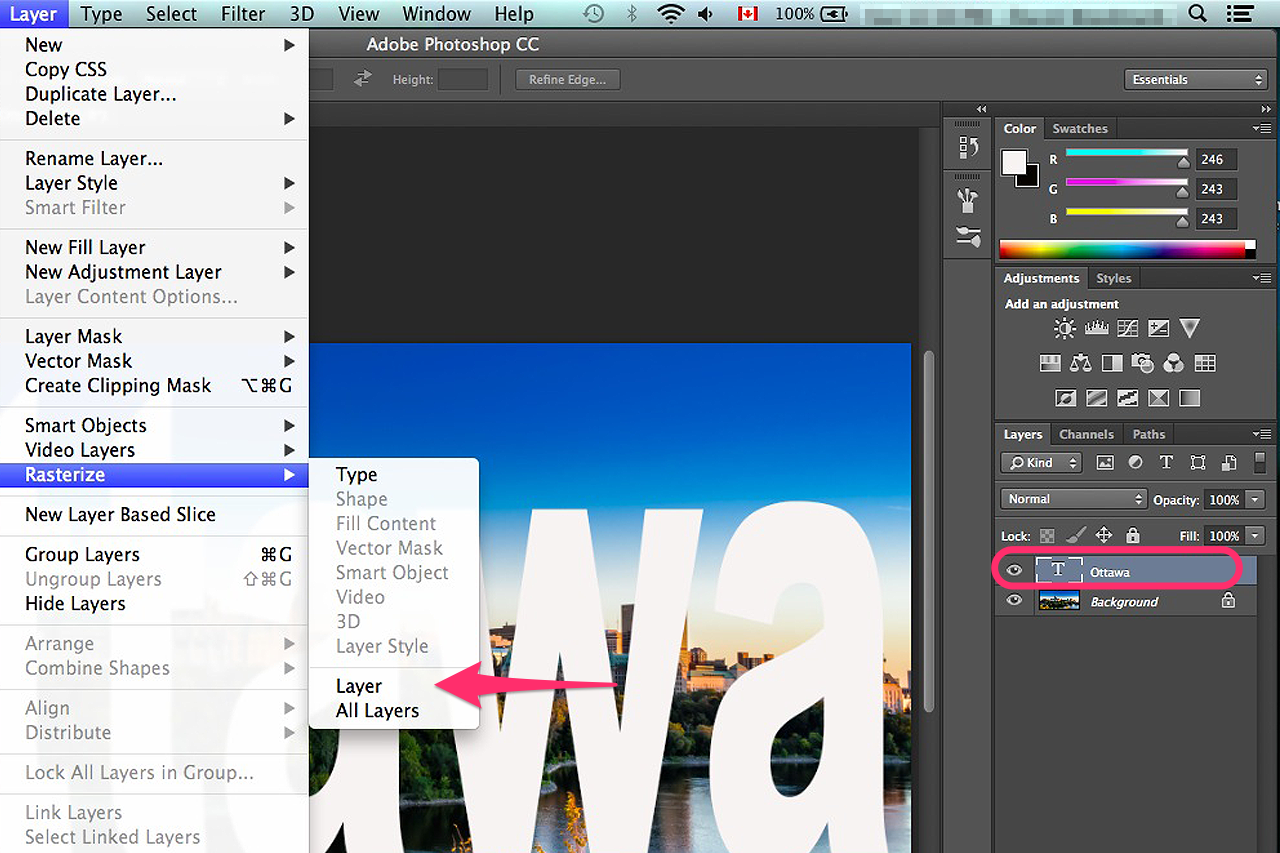The height and width of the screenshot is (853, 1280).
Task: Add a Gradient Map adjustment
Action: tap(1189, 398)
